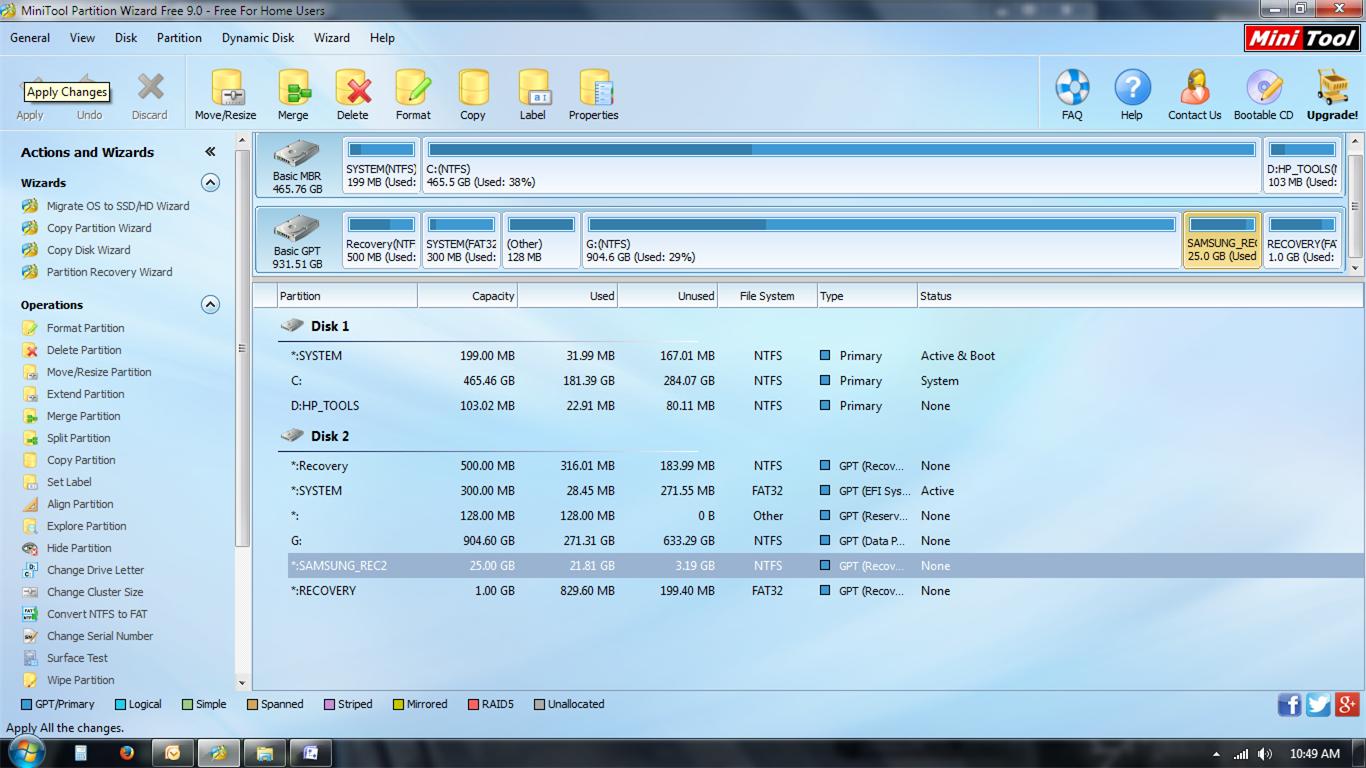
Task: Open the Help menu
Action: coord(382,38)
